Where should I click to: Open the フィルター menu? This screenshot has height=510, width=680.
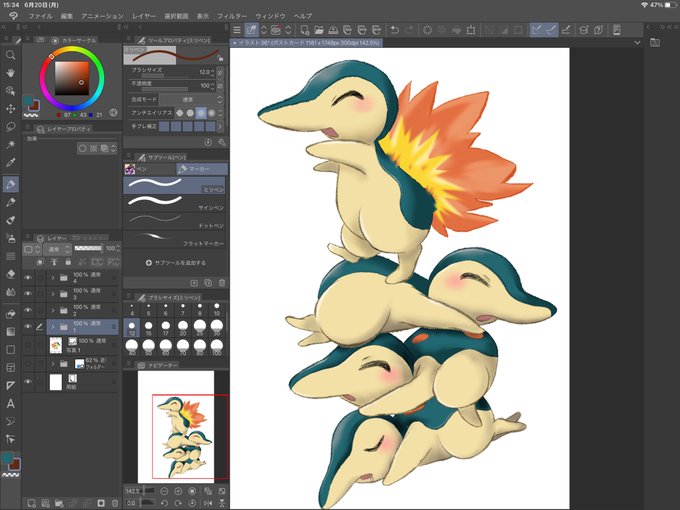[x=232, y=16]
